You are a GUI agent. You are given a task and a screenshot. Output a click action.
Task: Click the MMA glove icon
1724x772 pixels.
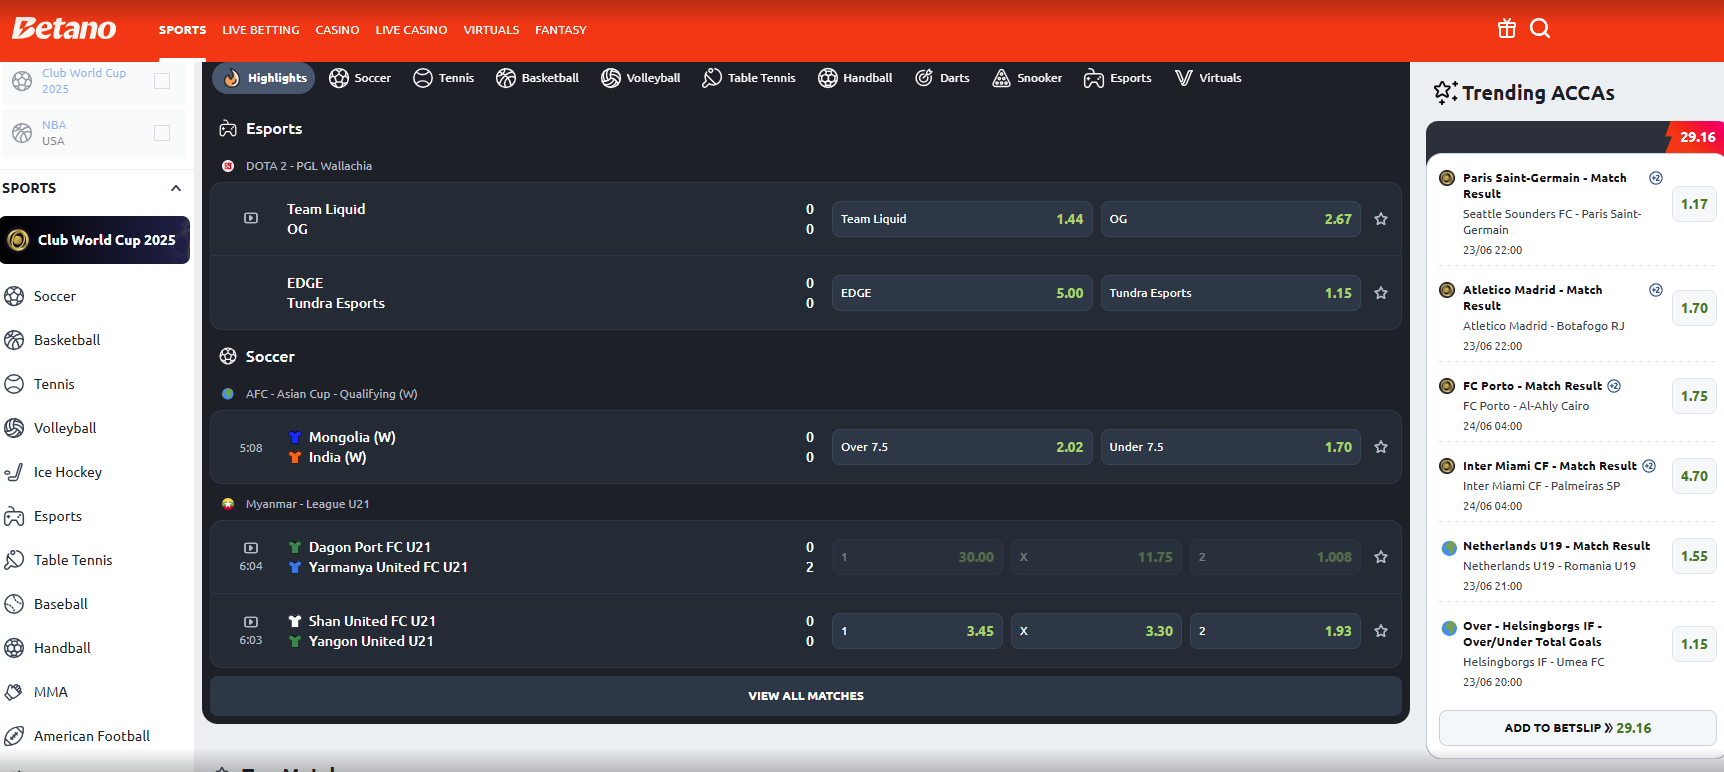14,692
